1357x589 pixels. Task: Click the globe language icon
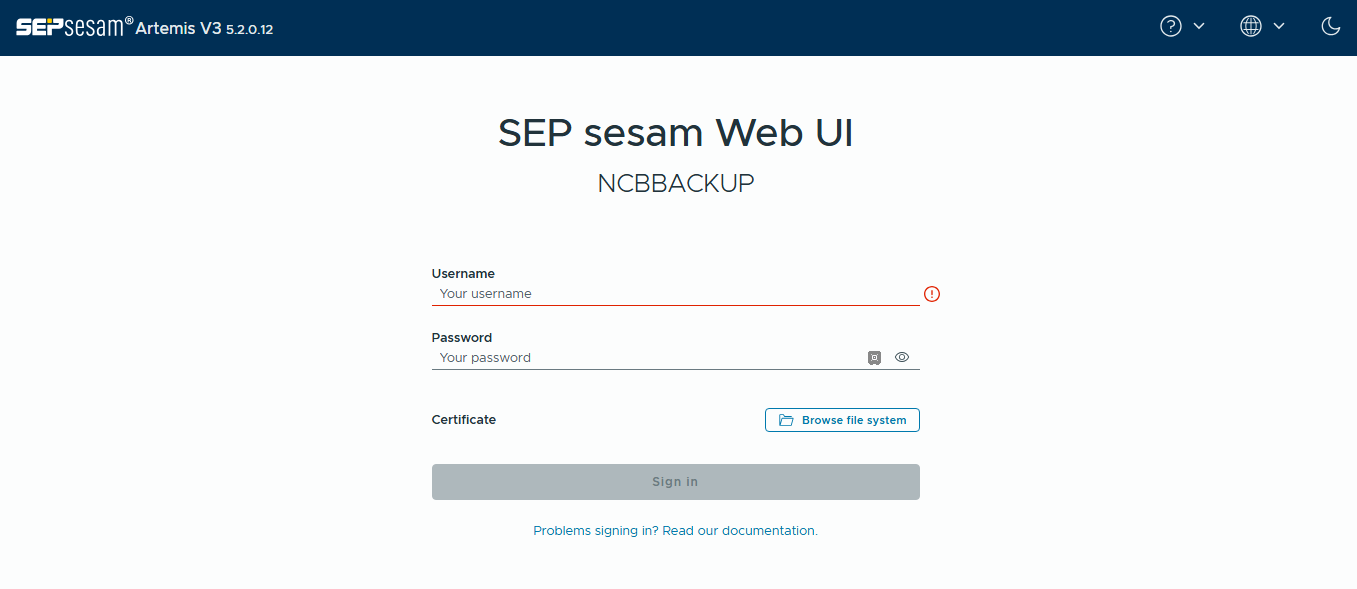tap(1251, 27)
